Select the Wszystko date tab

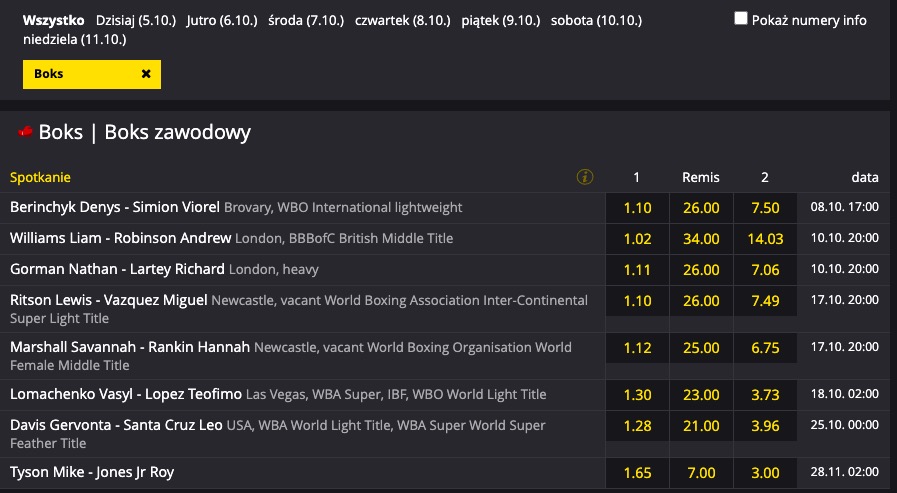tap(53, 21)
